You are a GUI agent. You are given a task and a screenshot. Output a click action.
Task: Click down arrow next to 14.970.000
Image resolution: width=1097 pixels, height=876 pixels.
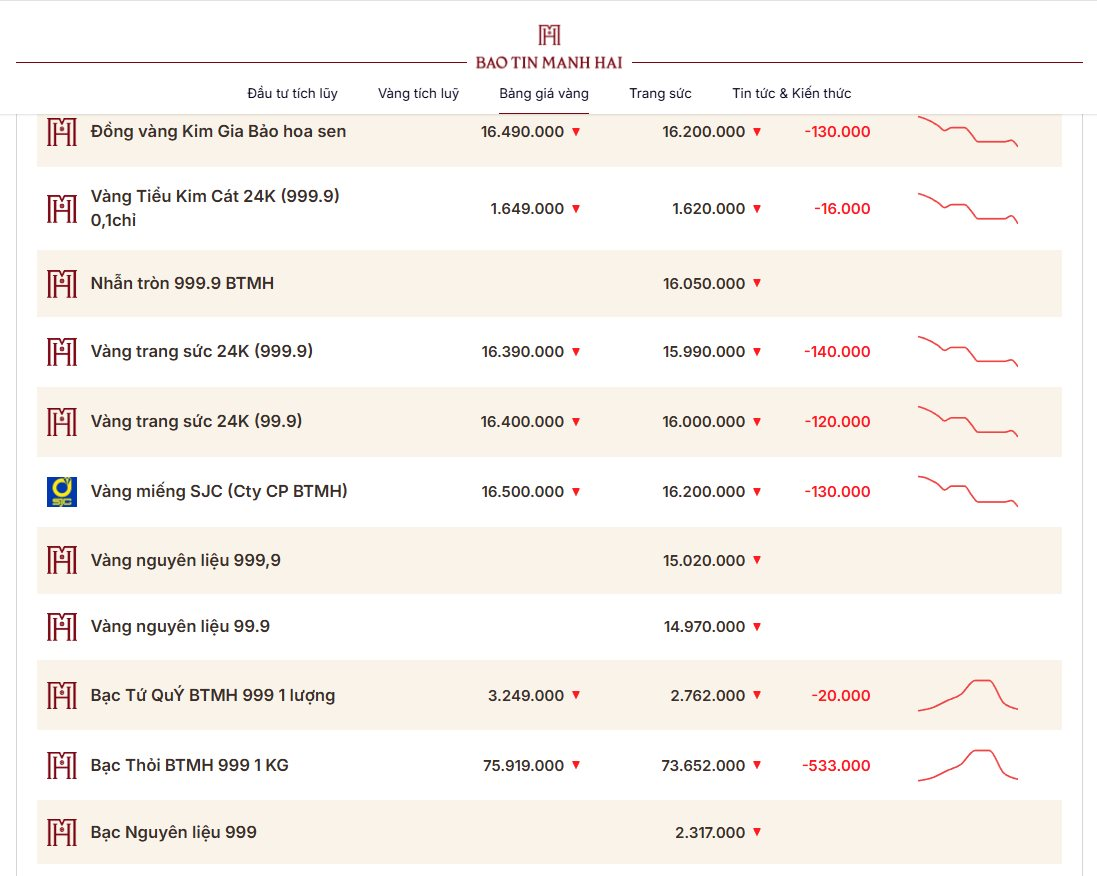757,626
